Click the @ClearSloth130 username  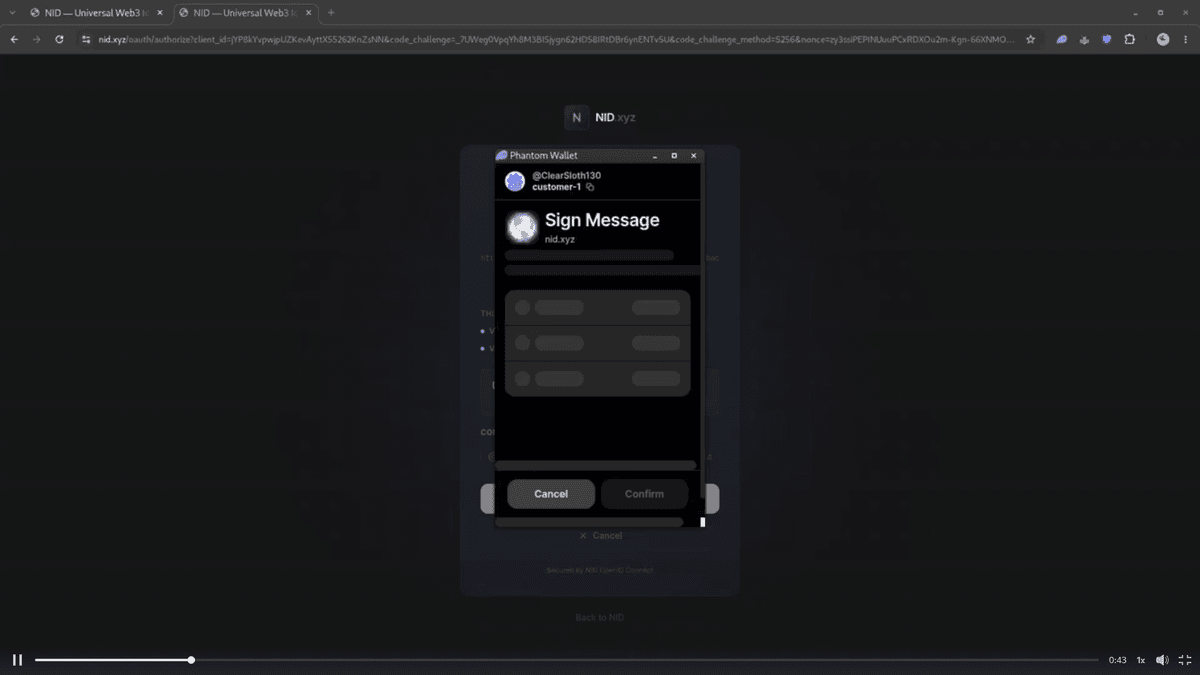point(566,176)
